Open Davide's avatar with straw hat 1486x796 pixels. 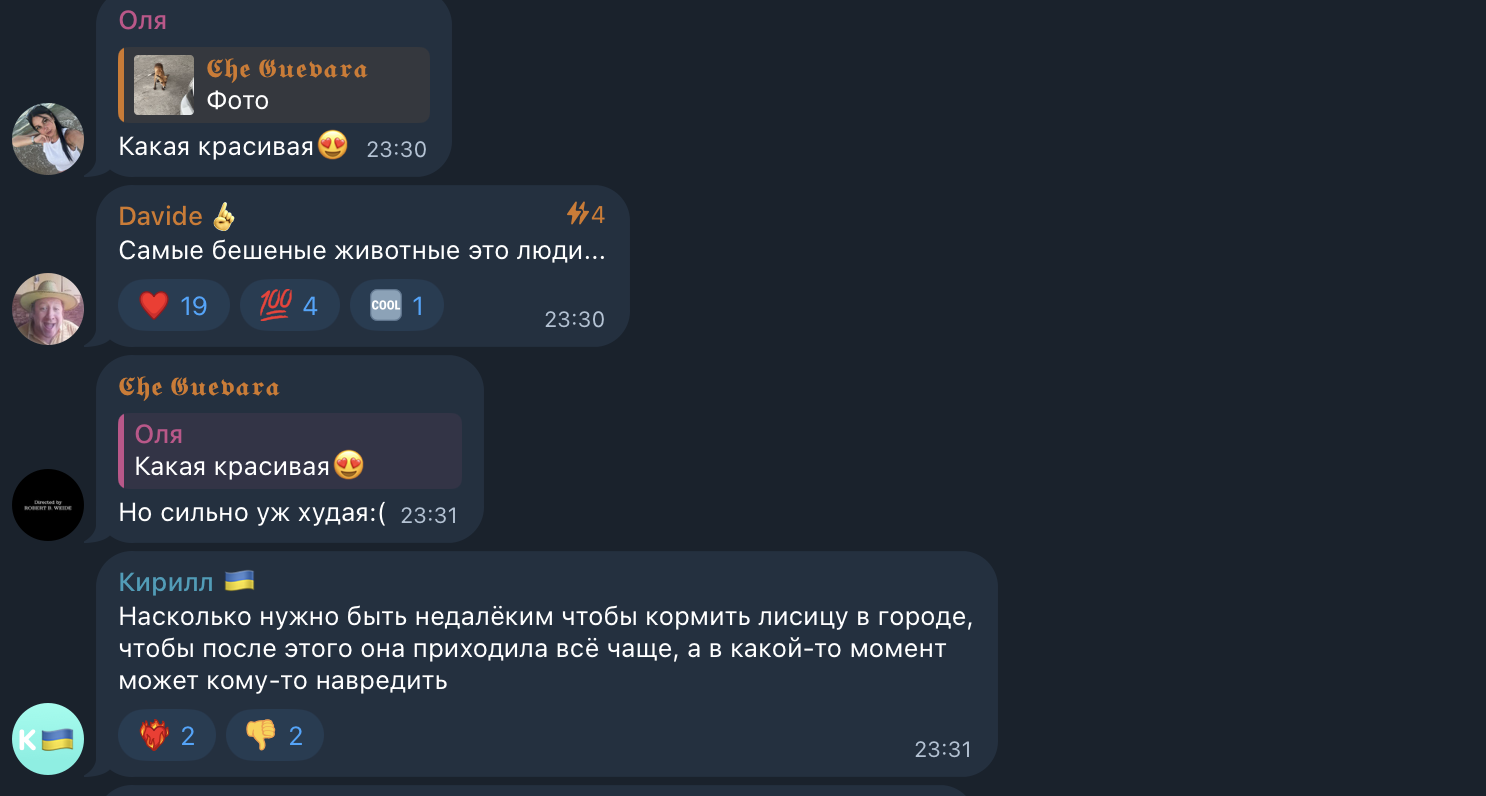(48, 309)
